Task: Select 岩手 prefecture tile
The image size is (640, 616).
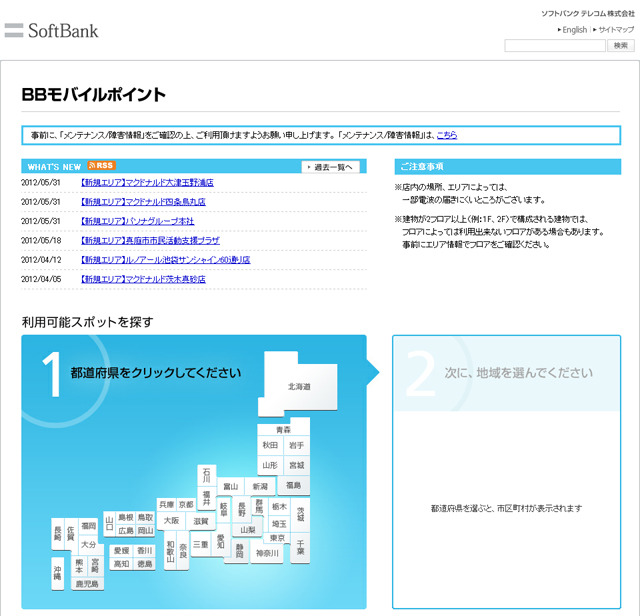Action: (296, 445)
